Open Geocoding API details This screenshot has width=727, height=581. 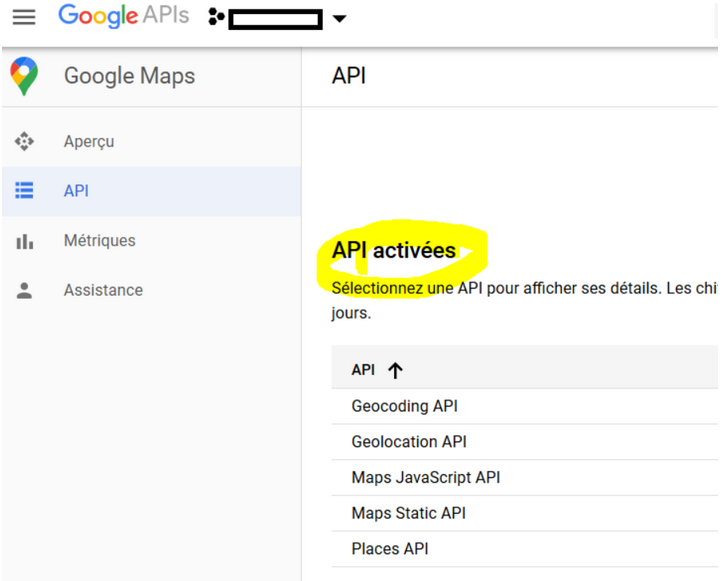tap(404, 406)
